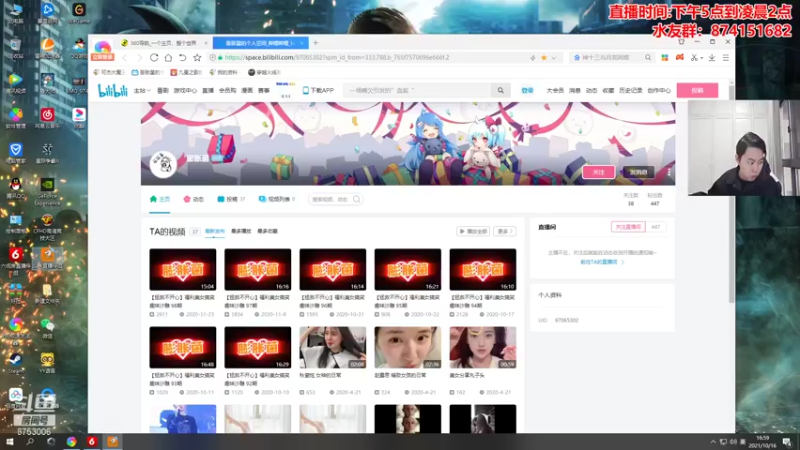
Task: Select the 动态 tab with pink icon
Action: click(193, 199)
